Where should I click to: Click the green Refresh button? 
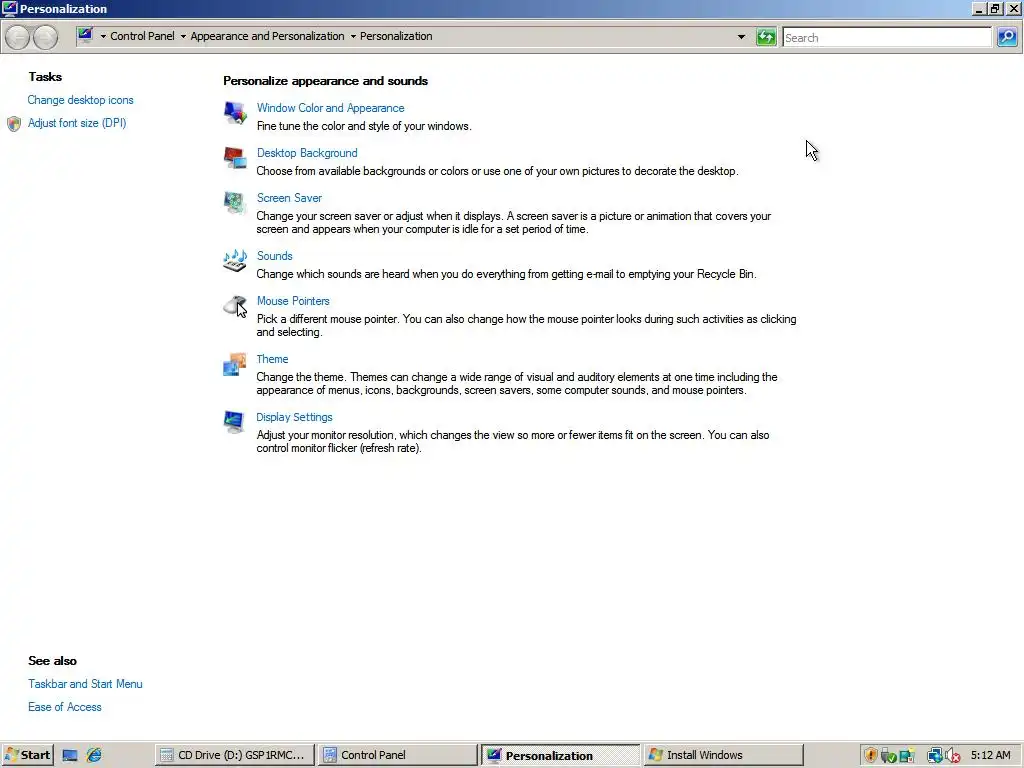pyautogui.click(x=766, y=37)
